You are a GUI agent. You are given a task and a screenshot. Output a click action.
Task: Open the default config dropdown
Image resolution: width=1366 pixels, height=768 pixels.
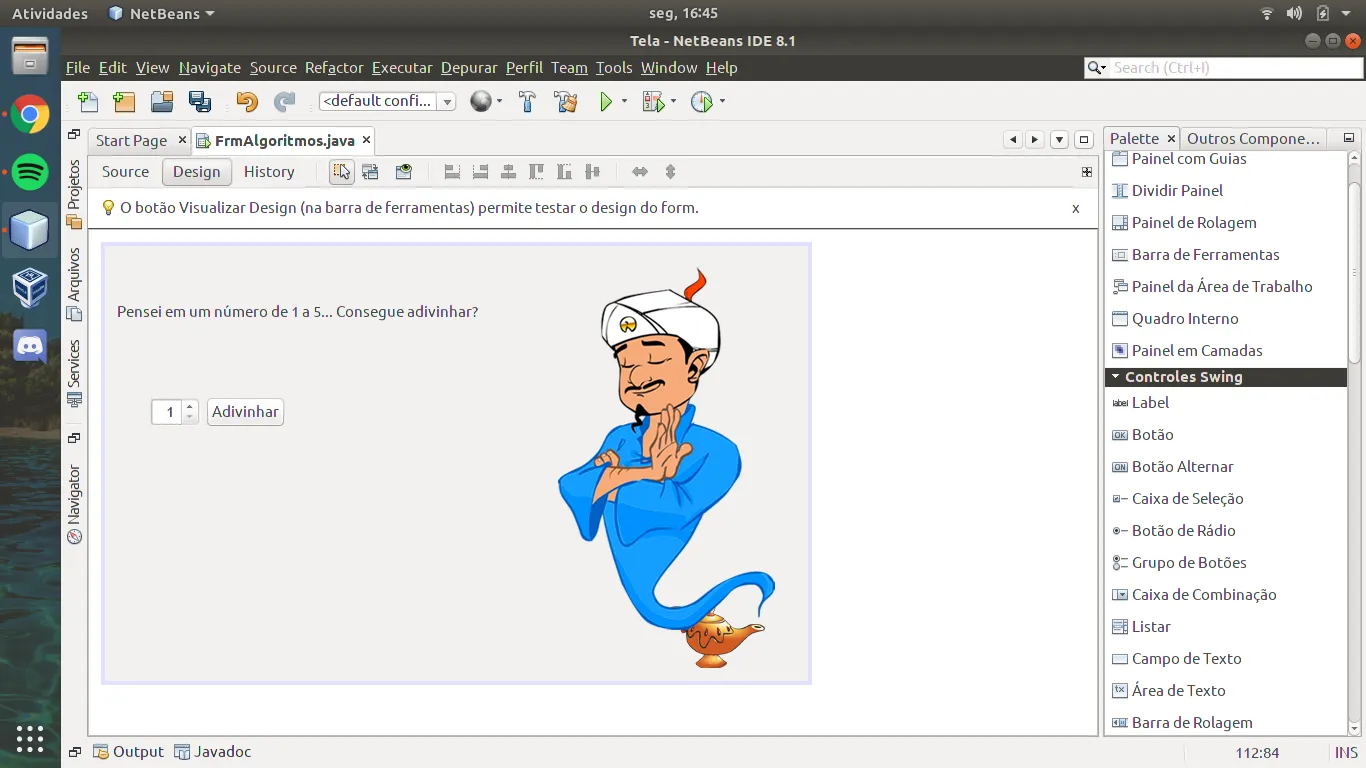(447, 102)
